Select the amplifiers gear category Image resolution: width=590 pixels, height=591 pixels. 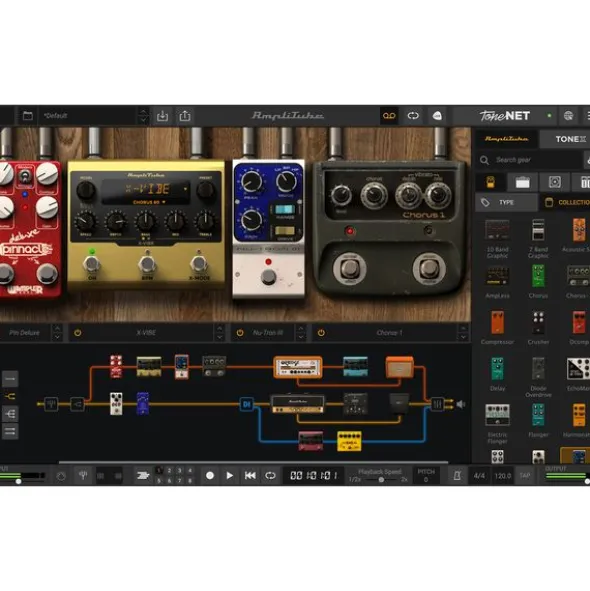click(x=523, y=182)
